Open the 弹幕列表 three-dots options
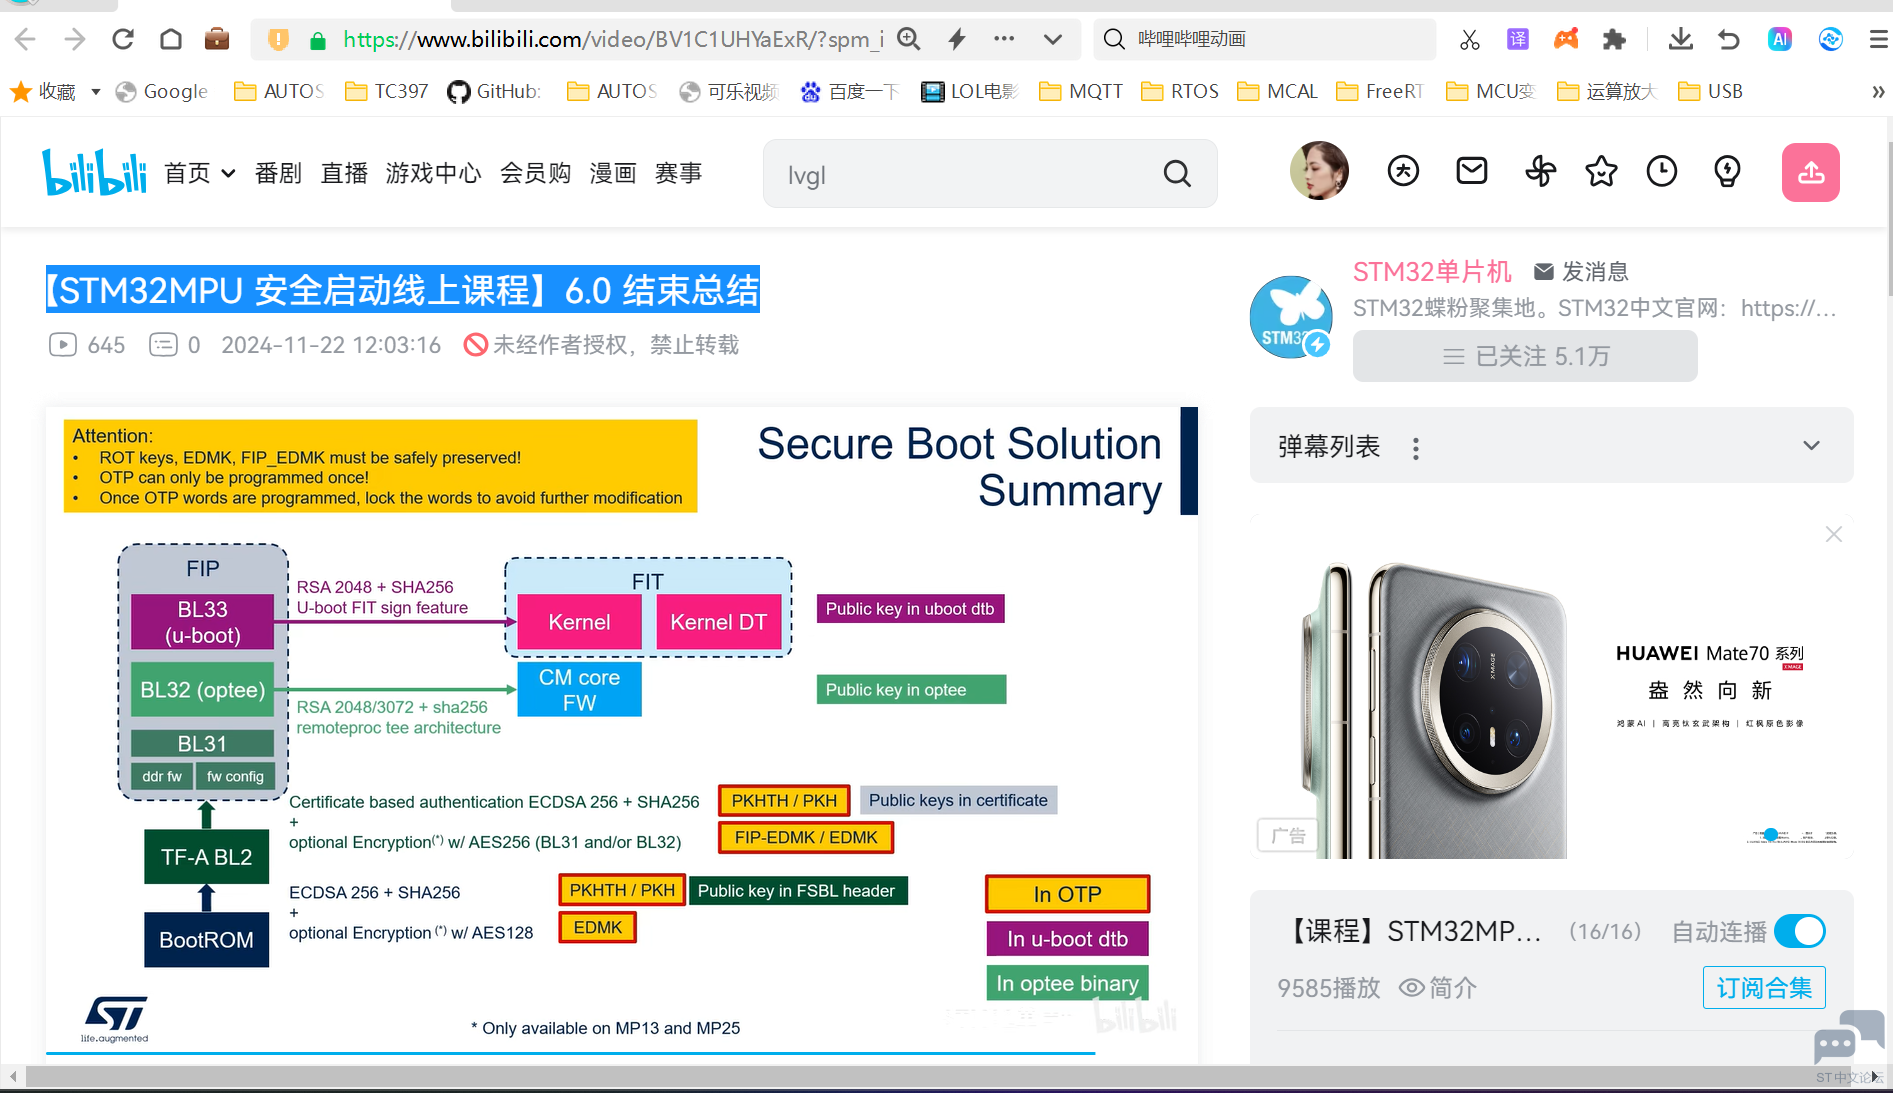This screenshot has width=1893, height=1093. tap(1416, 448)
